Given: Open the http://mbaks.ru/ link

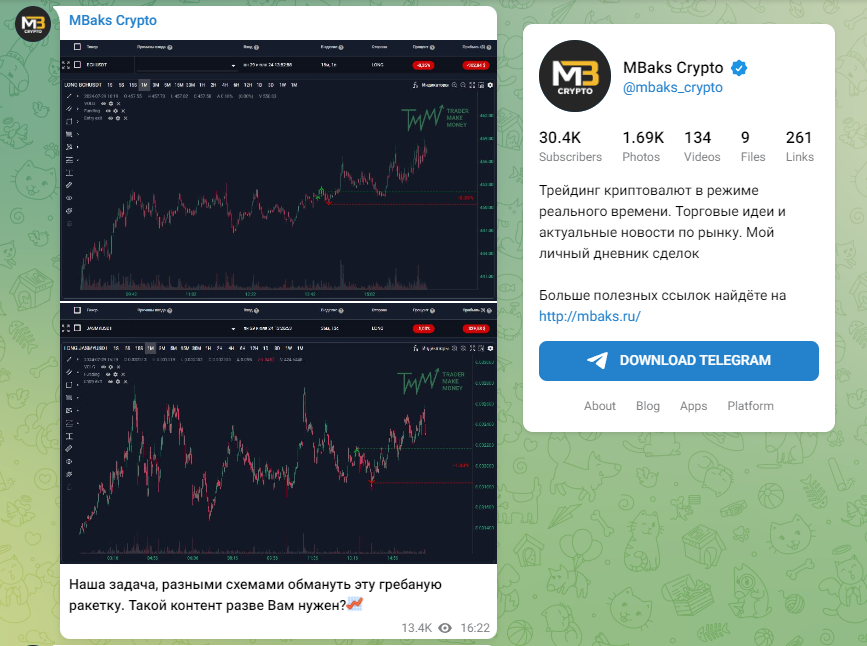Looking at the screenshot, I should [x=589, y=316].
